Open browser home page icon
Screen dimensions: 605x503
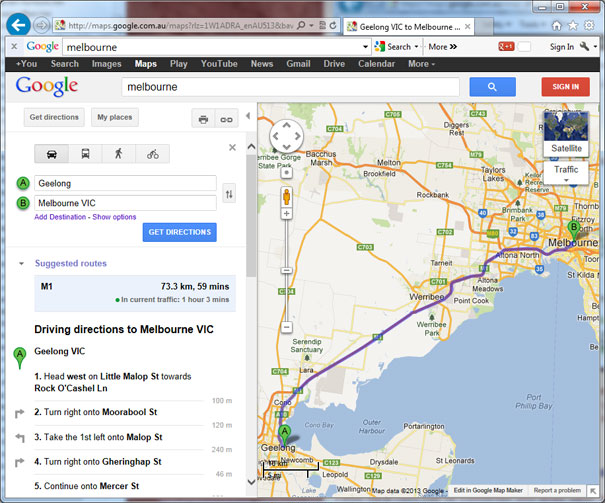coord(556,26)
